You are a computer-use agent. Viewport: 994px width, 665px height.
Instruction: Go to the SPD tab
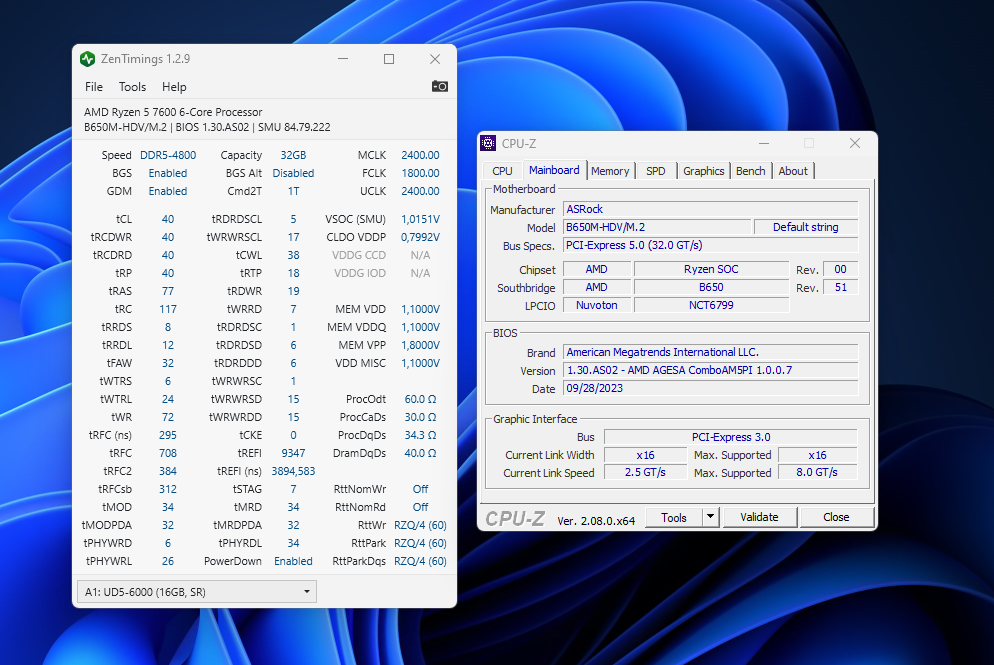pos(655,171)
